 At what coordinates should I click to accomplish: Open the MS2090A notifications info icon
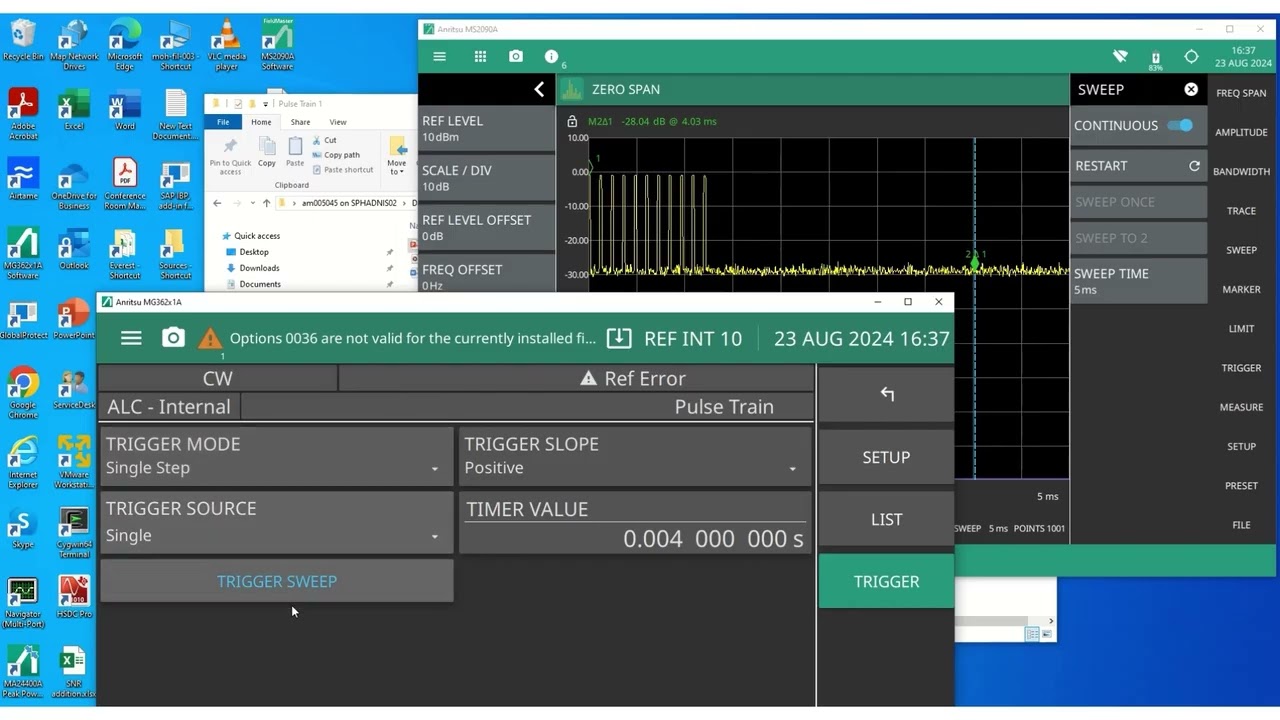point(551,57)
